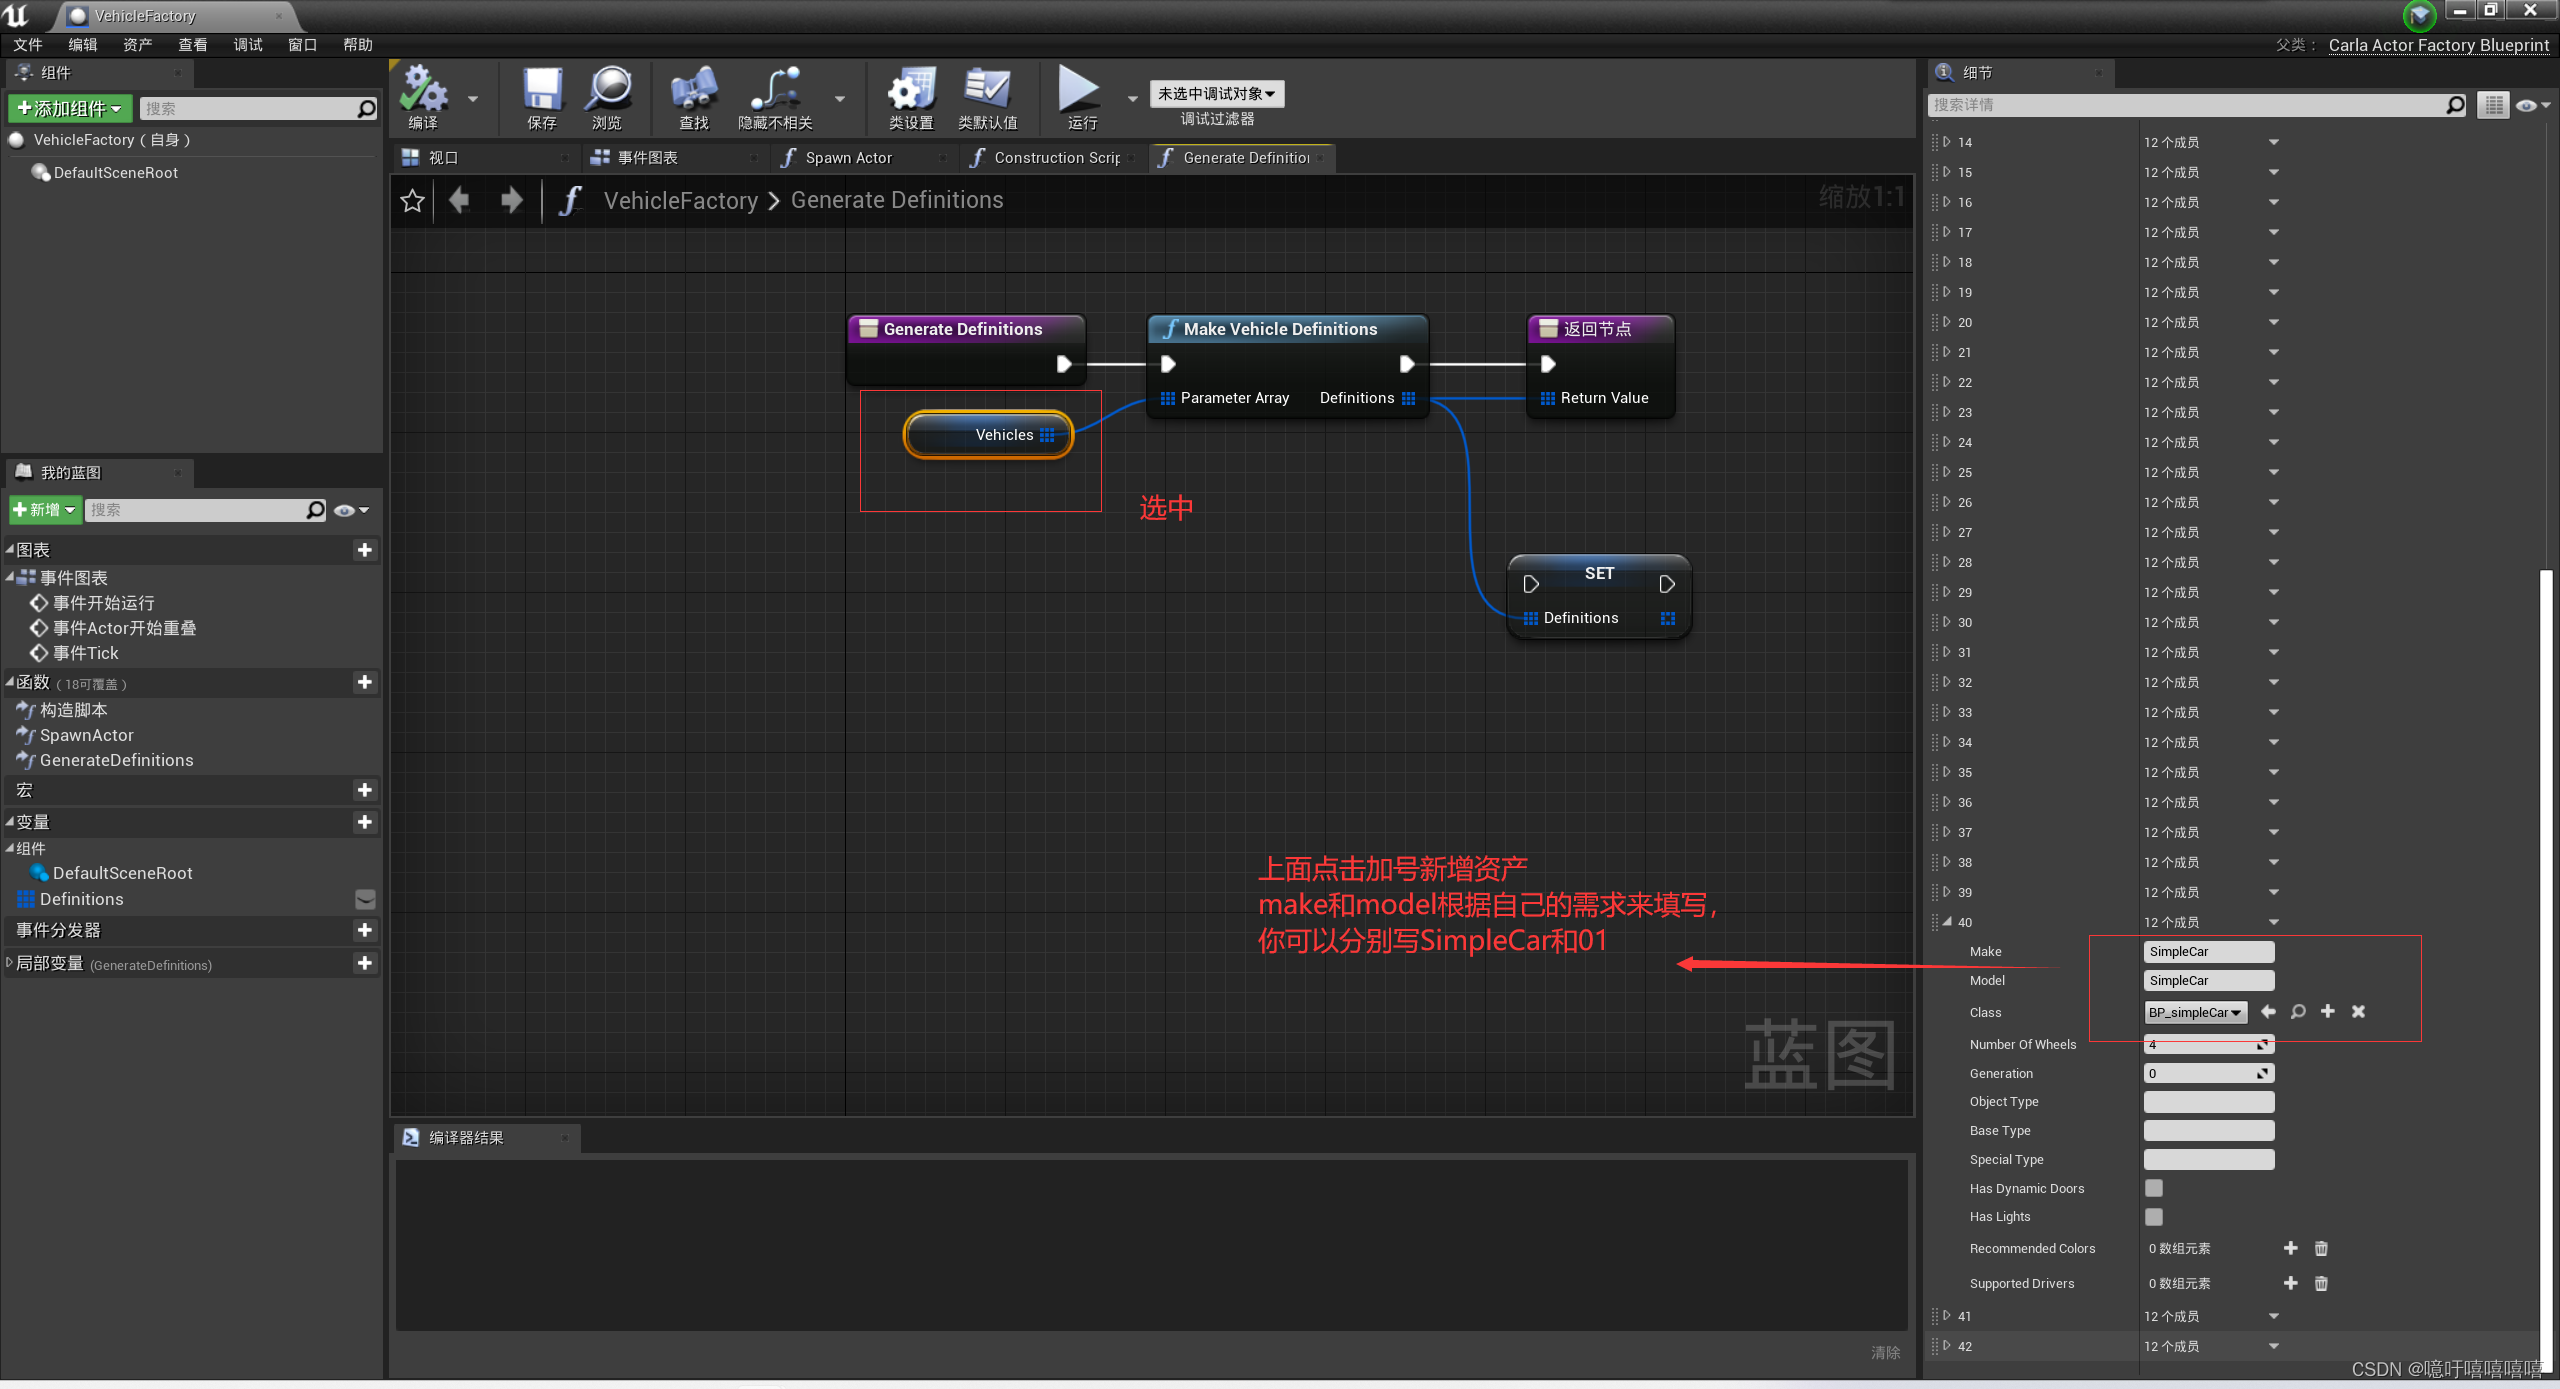Add new function with plus beside 函数

[365, 682]
